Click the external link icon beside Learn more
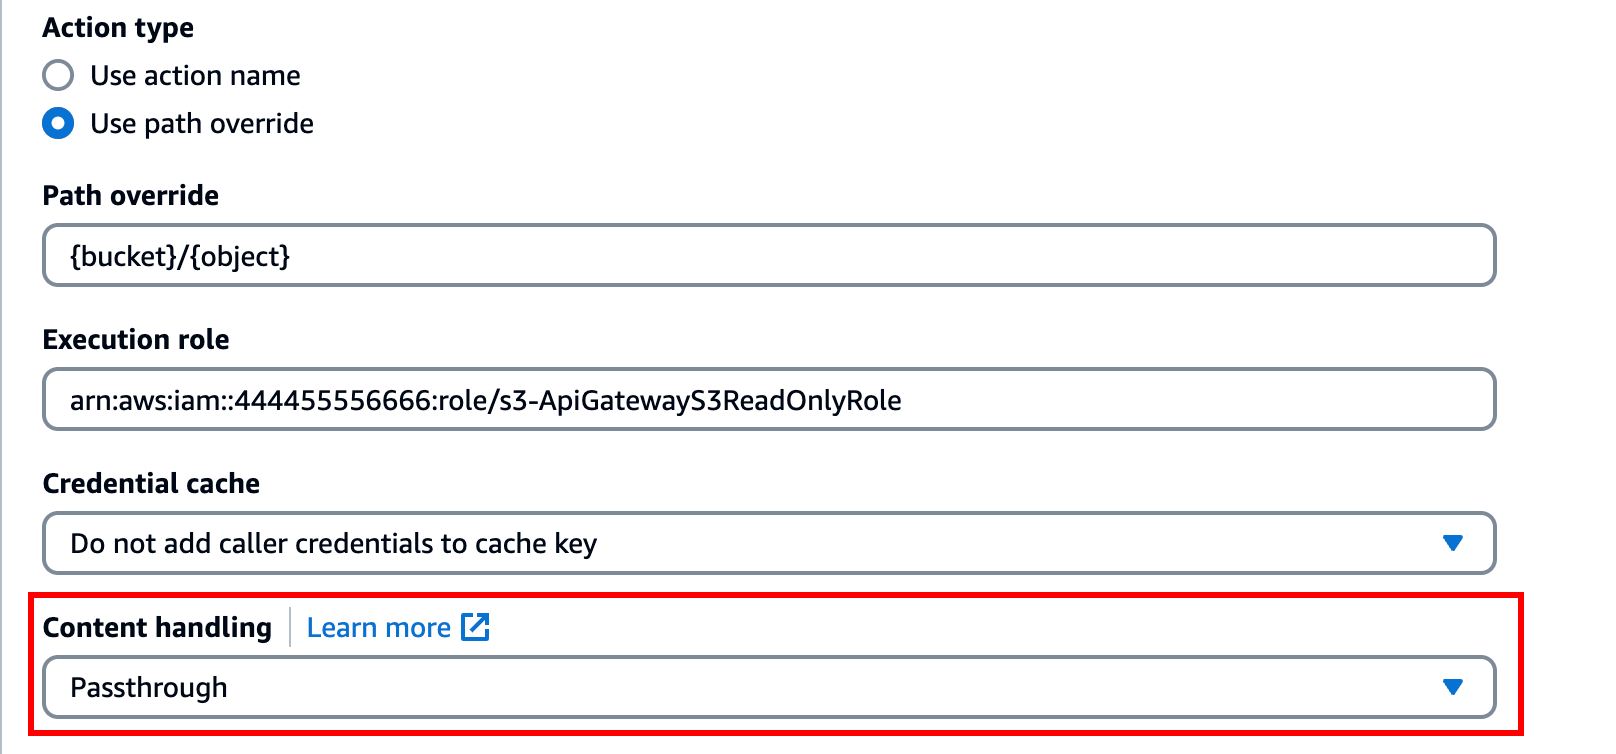Screen dimensions: 1616x754 [x=476, y=627]
